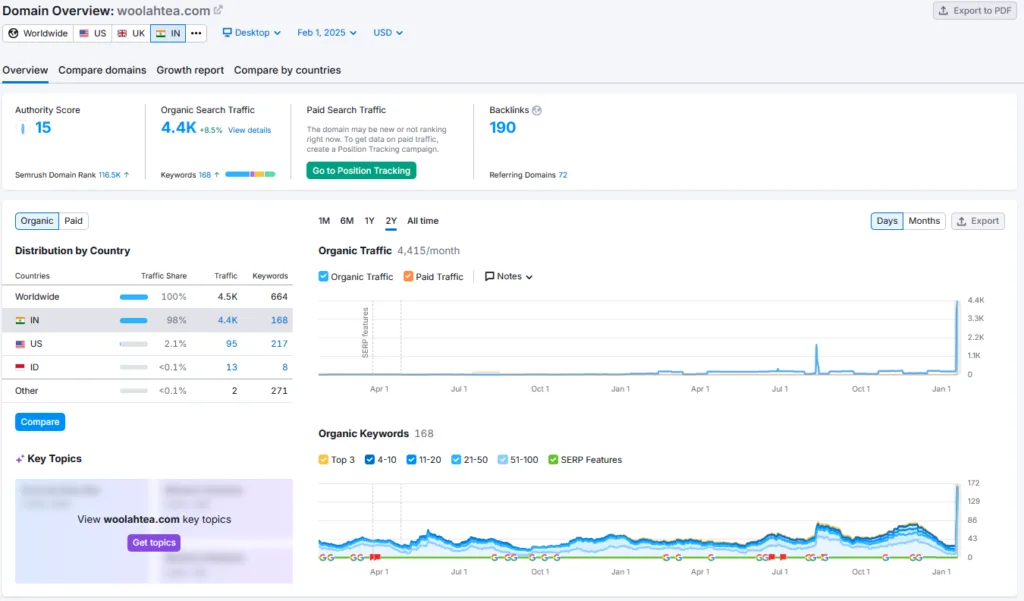Toggle Paid Traffic checkbox
Screen dimensions: 1024x601
pyautogui.click(x=408, y=276)
